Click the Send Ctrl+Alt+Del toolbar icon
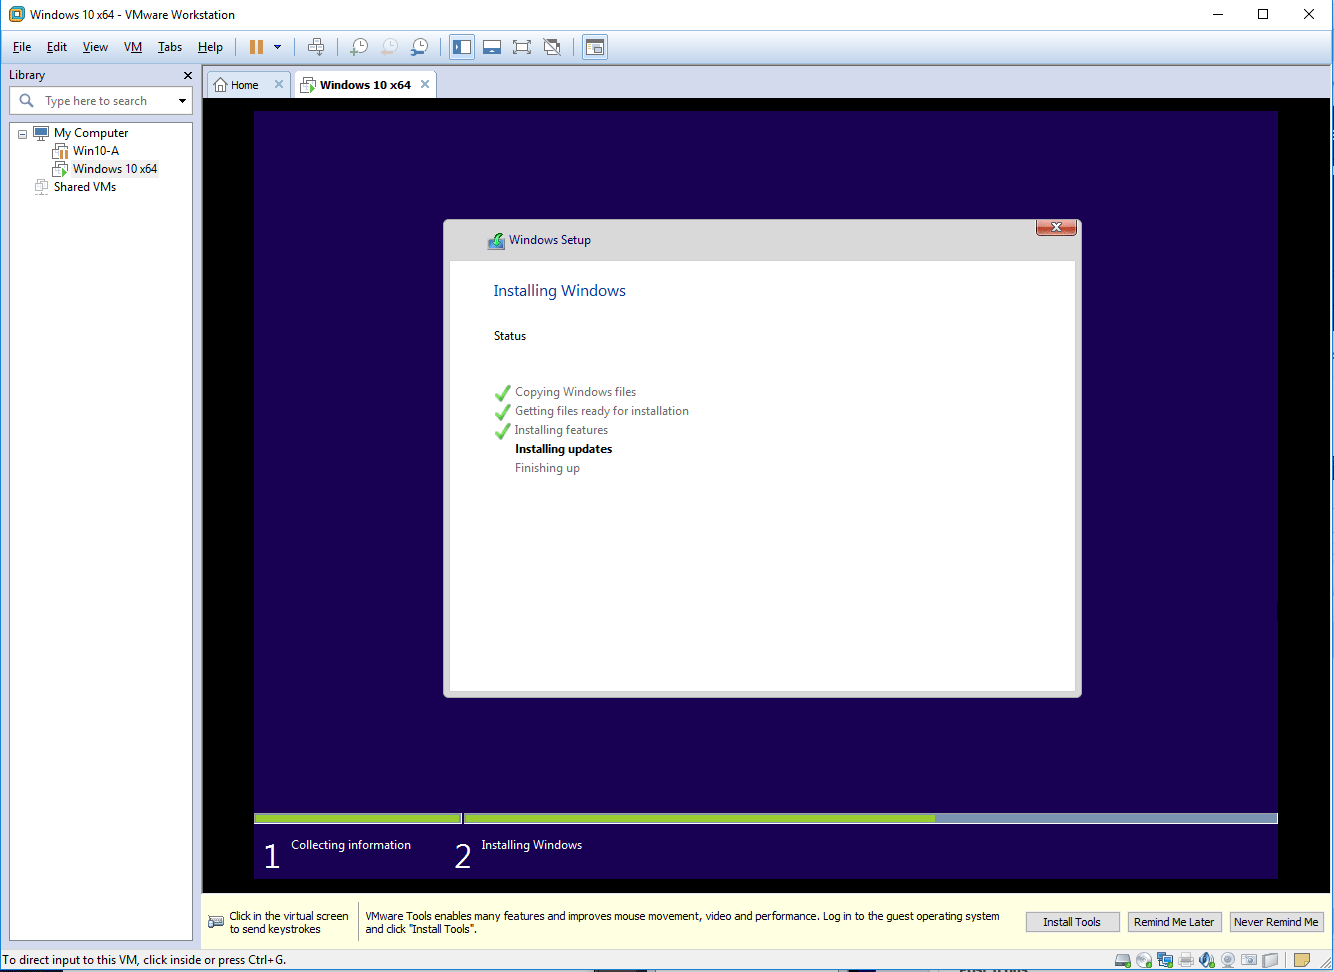1334x972 pixels. (x=316, y=47)
